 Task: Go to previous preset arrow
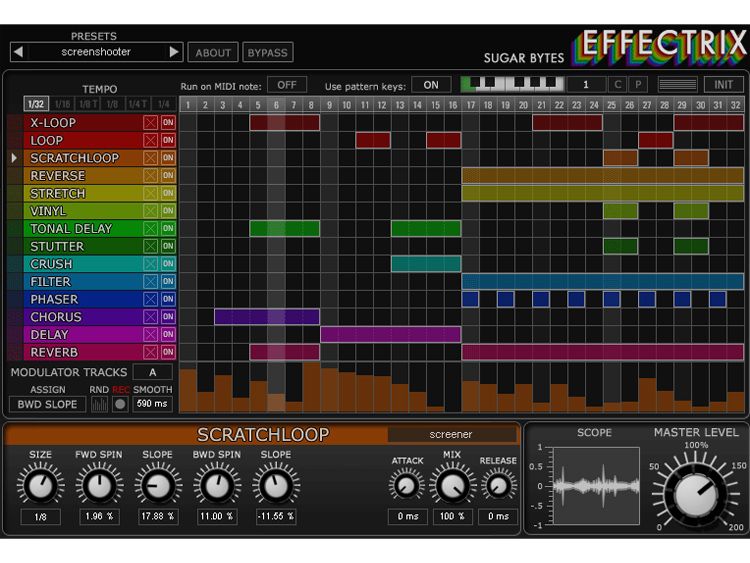click(x=18, y=52)
